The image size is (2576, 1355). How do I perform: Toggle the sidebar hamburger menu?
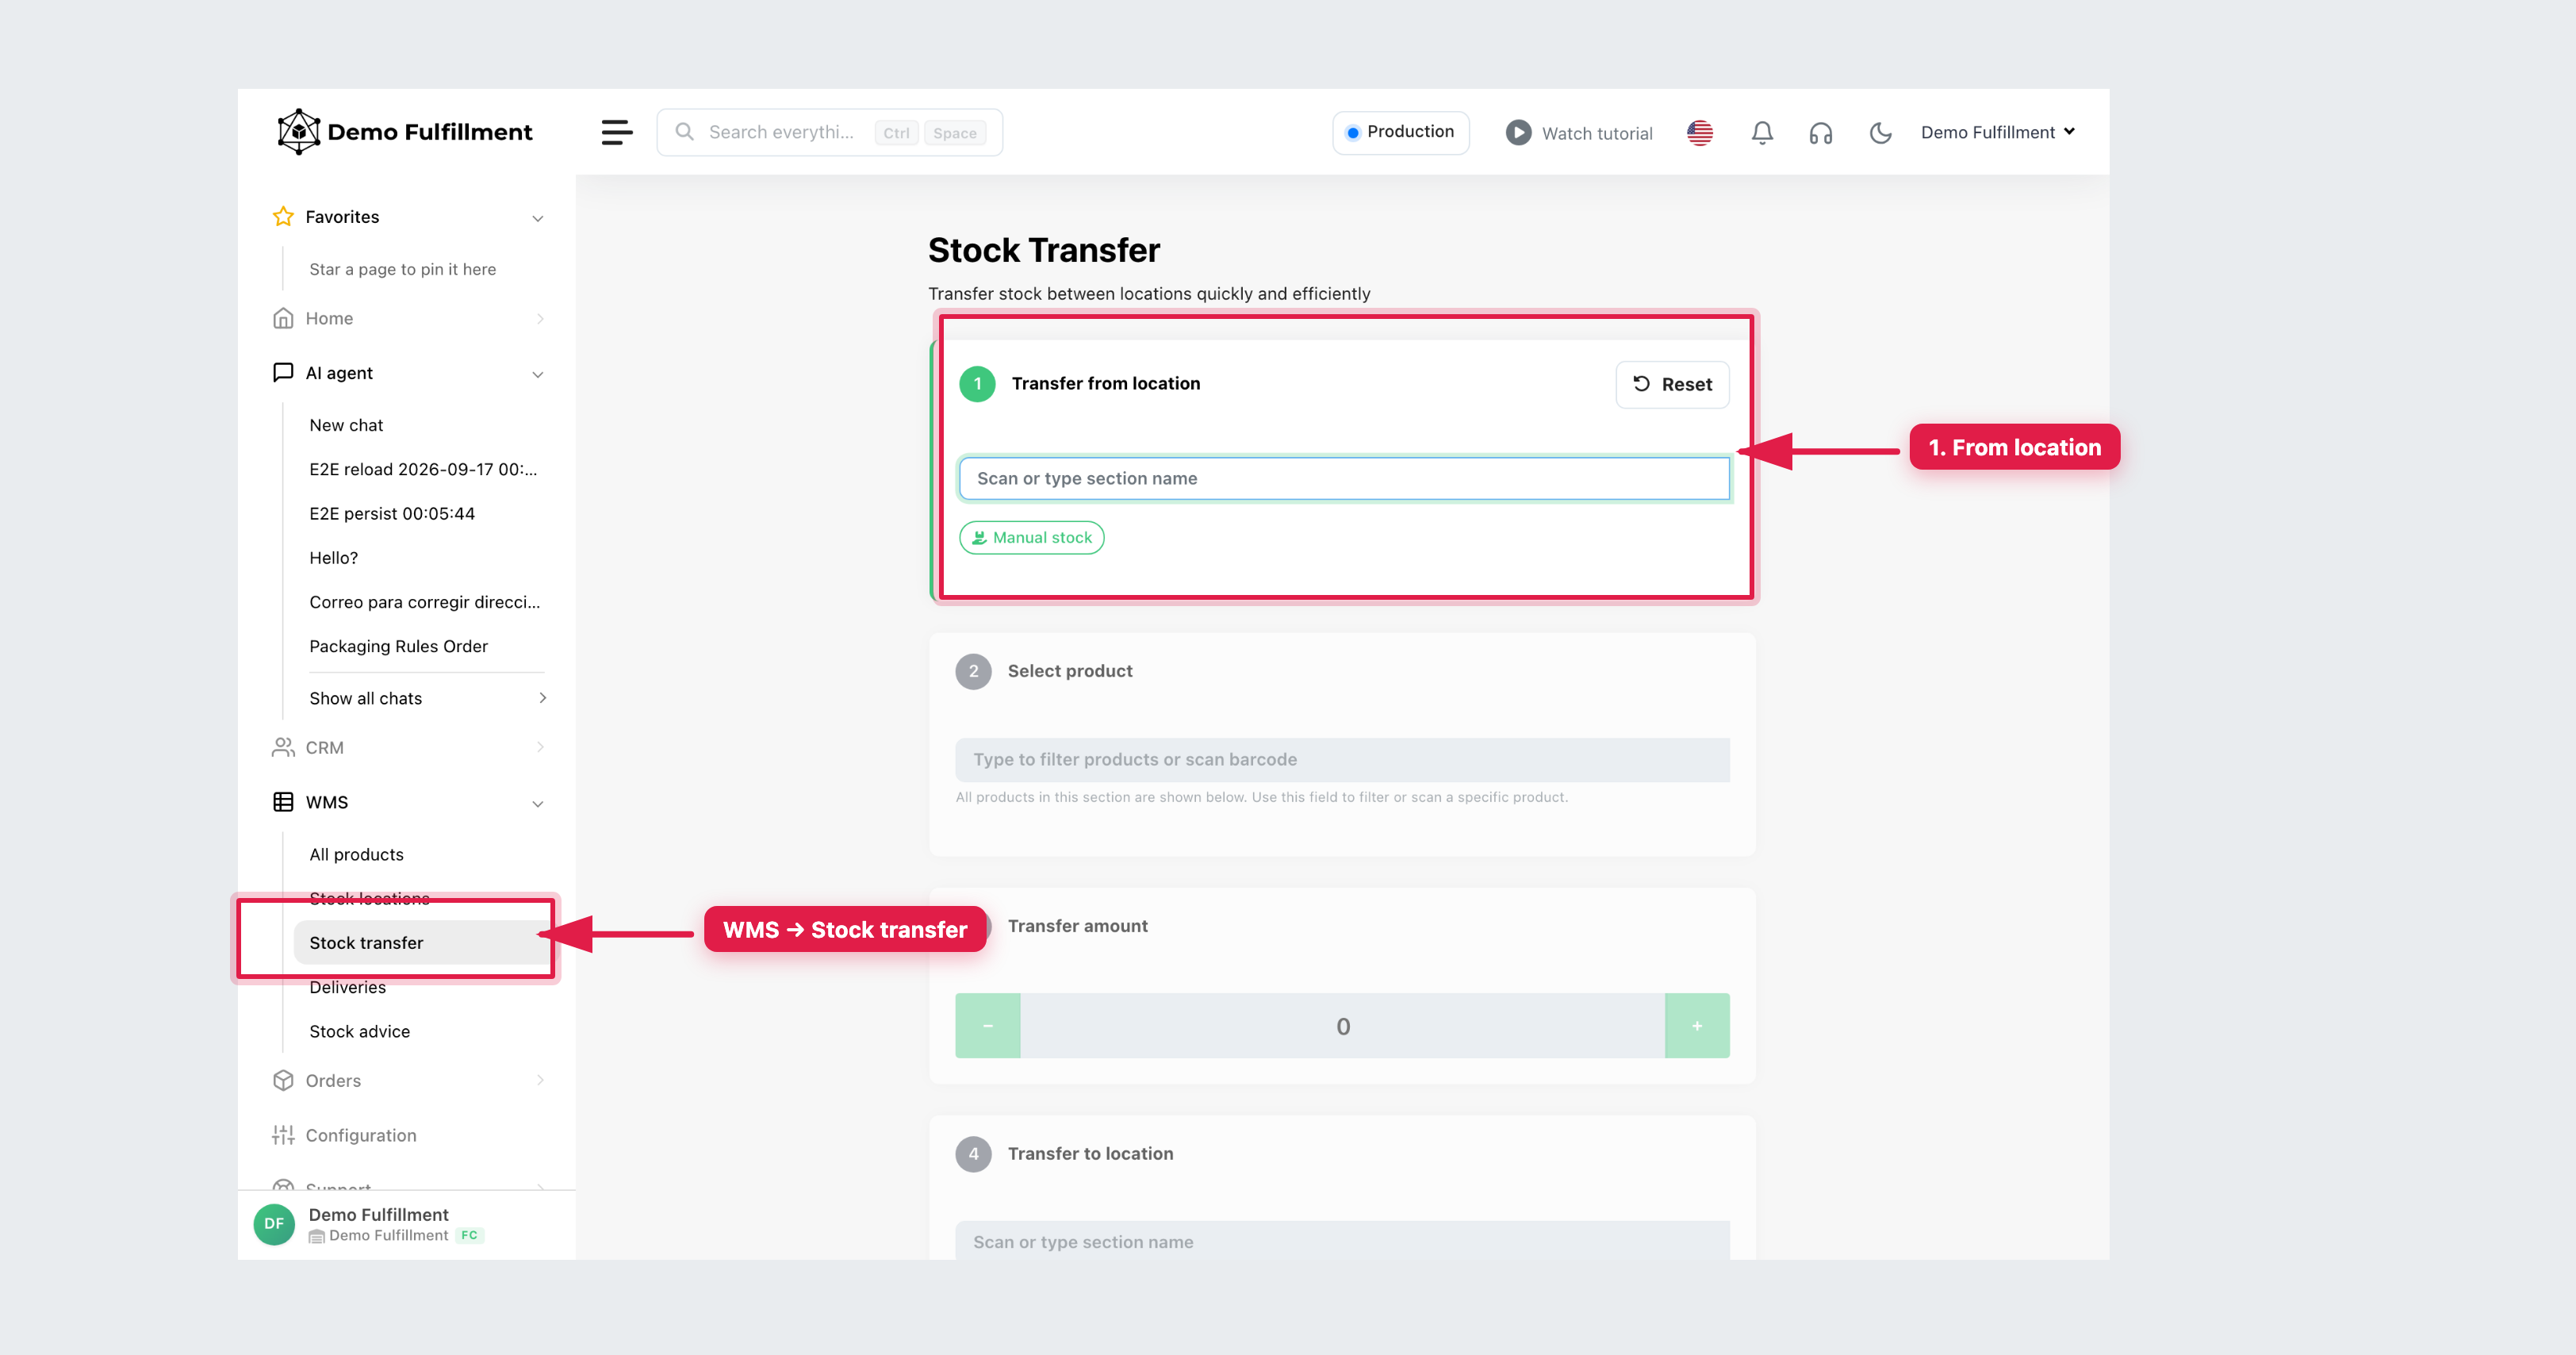tap(617, 132)
